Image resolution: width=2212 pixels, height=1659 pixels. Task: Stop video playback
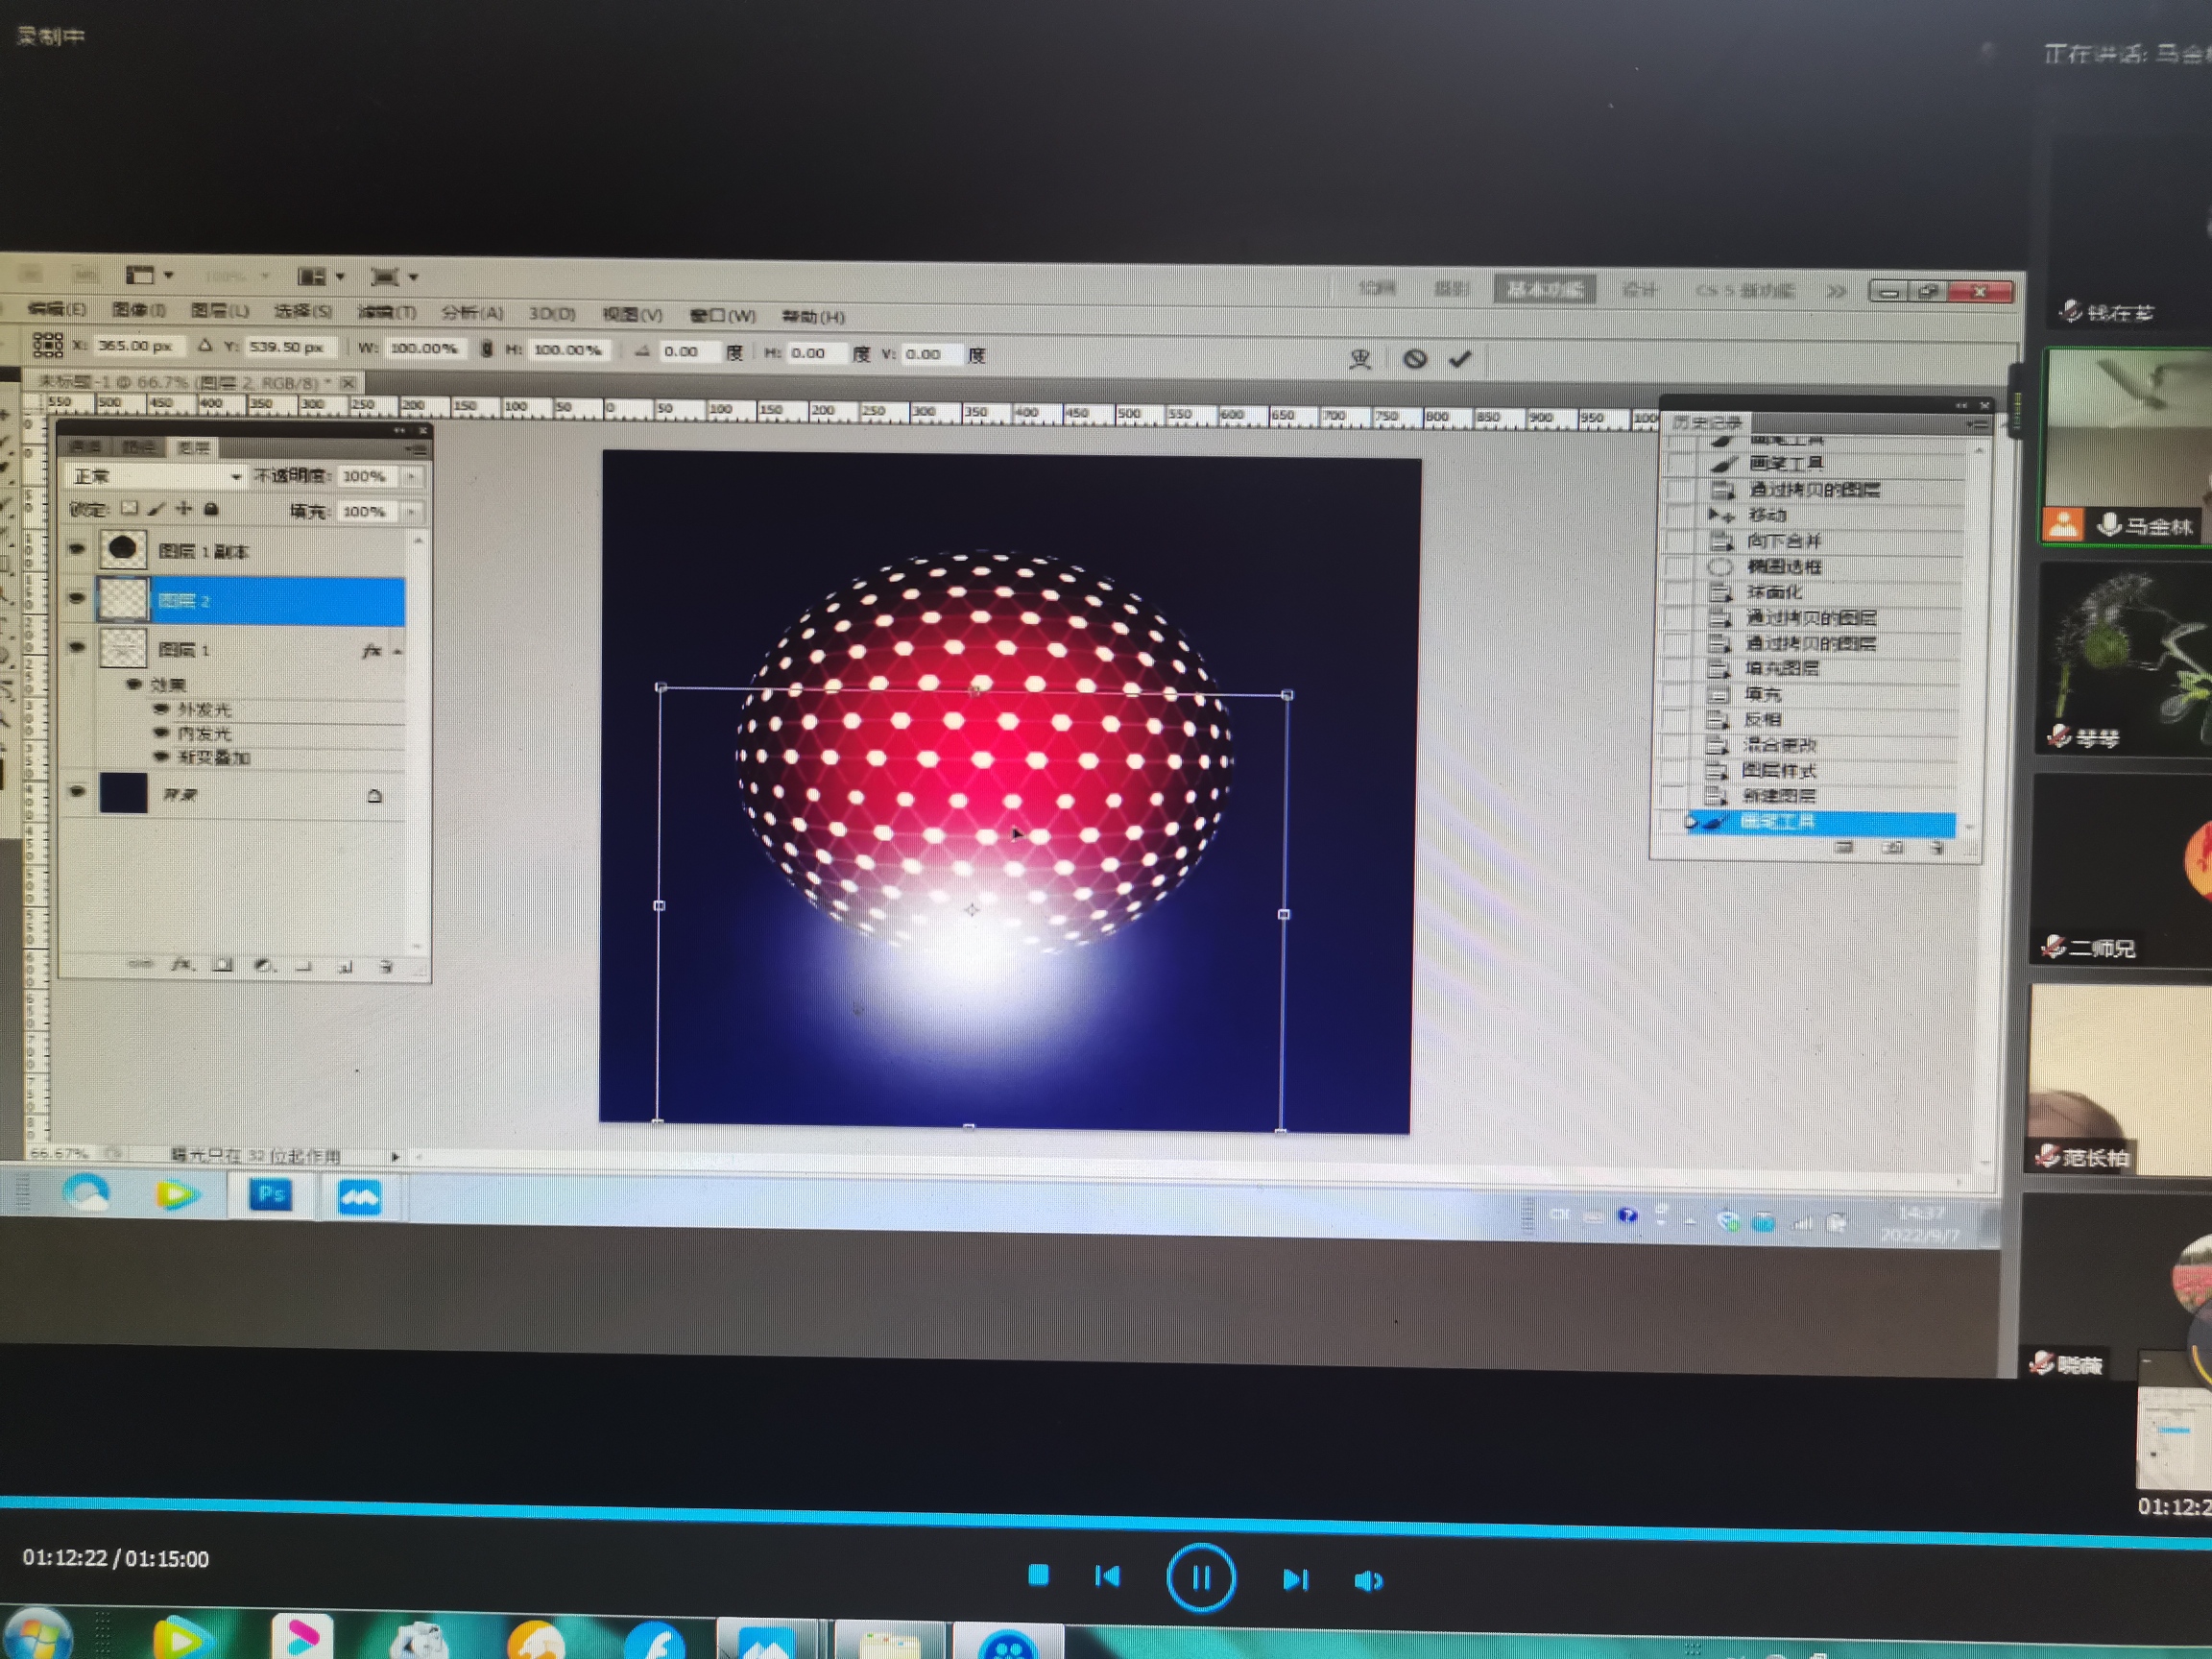(x=1038, y=1575)
